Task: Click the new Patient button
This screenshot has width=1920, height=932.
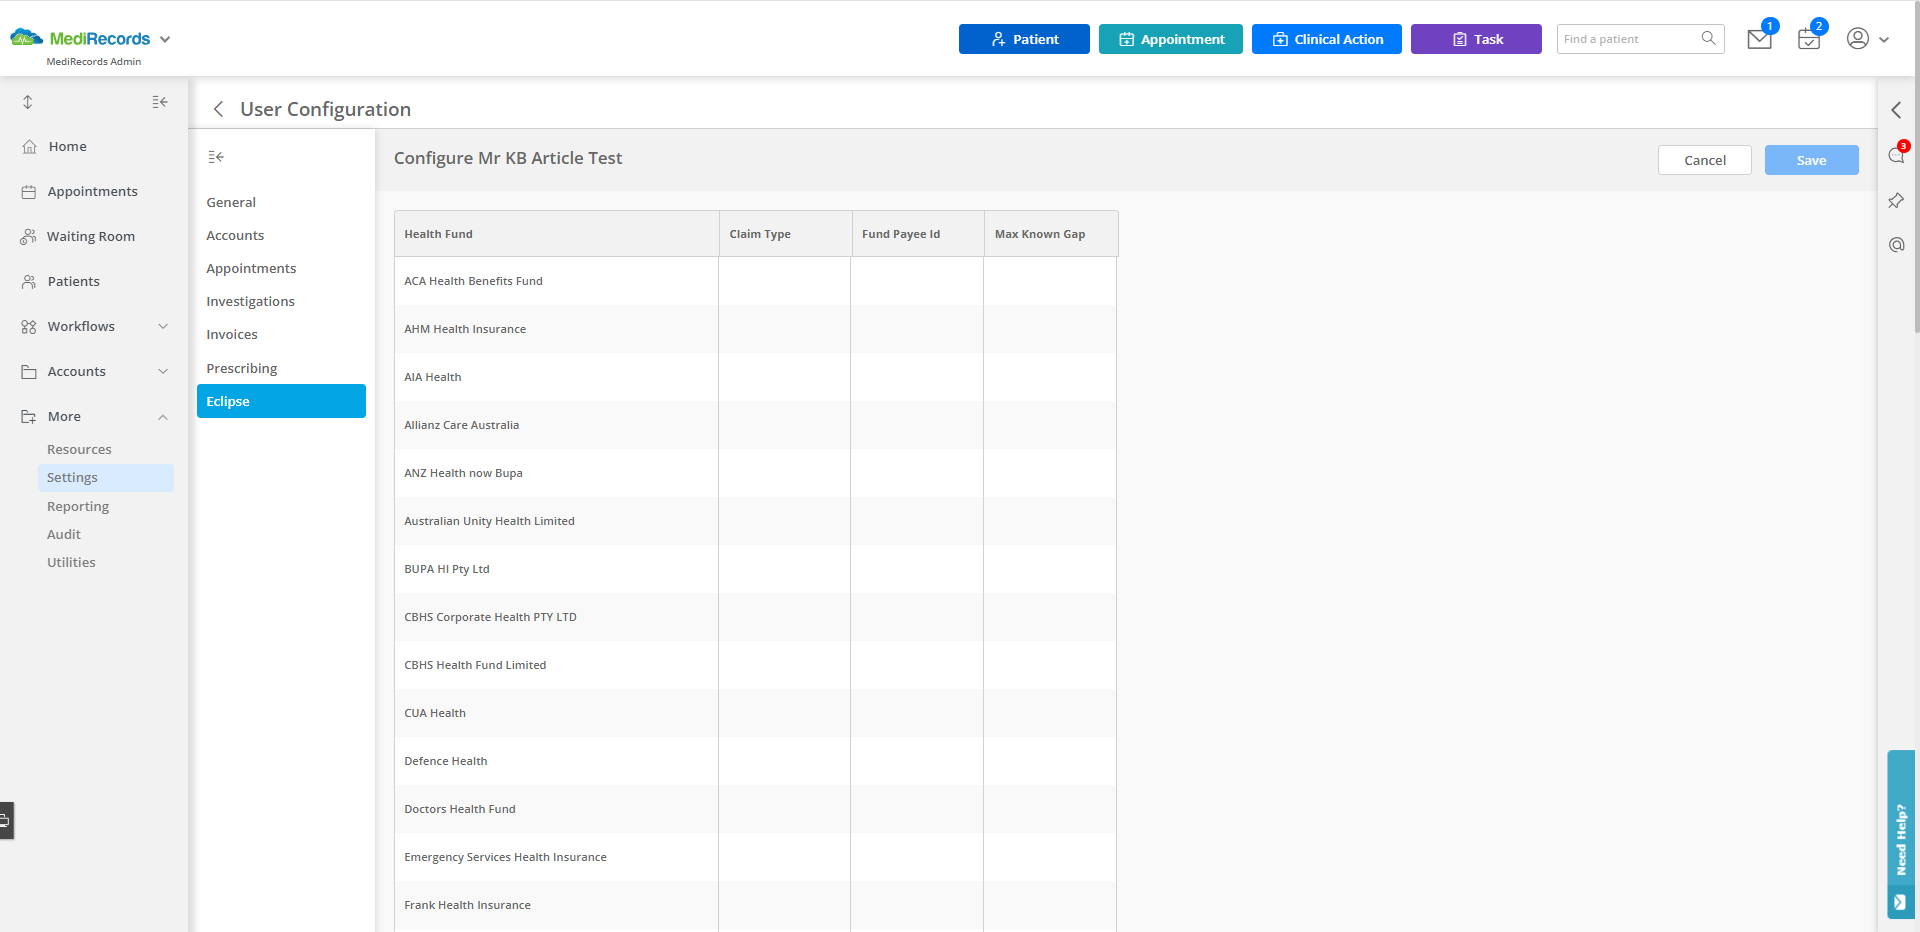Action: pyautogui.click(x=1024, y=39)
